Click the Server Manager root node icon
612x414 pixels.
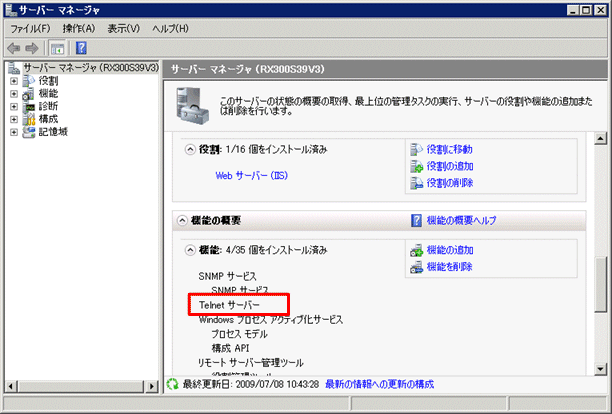tap(14, 68)
